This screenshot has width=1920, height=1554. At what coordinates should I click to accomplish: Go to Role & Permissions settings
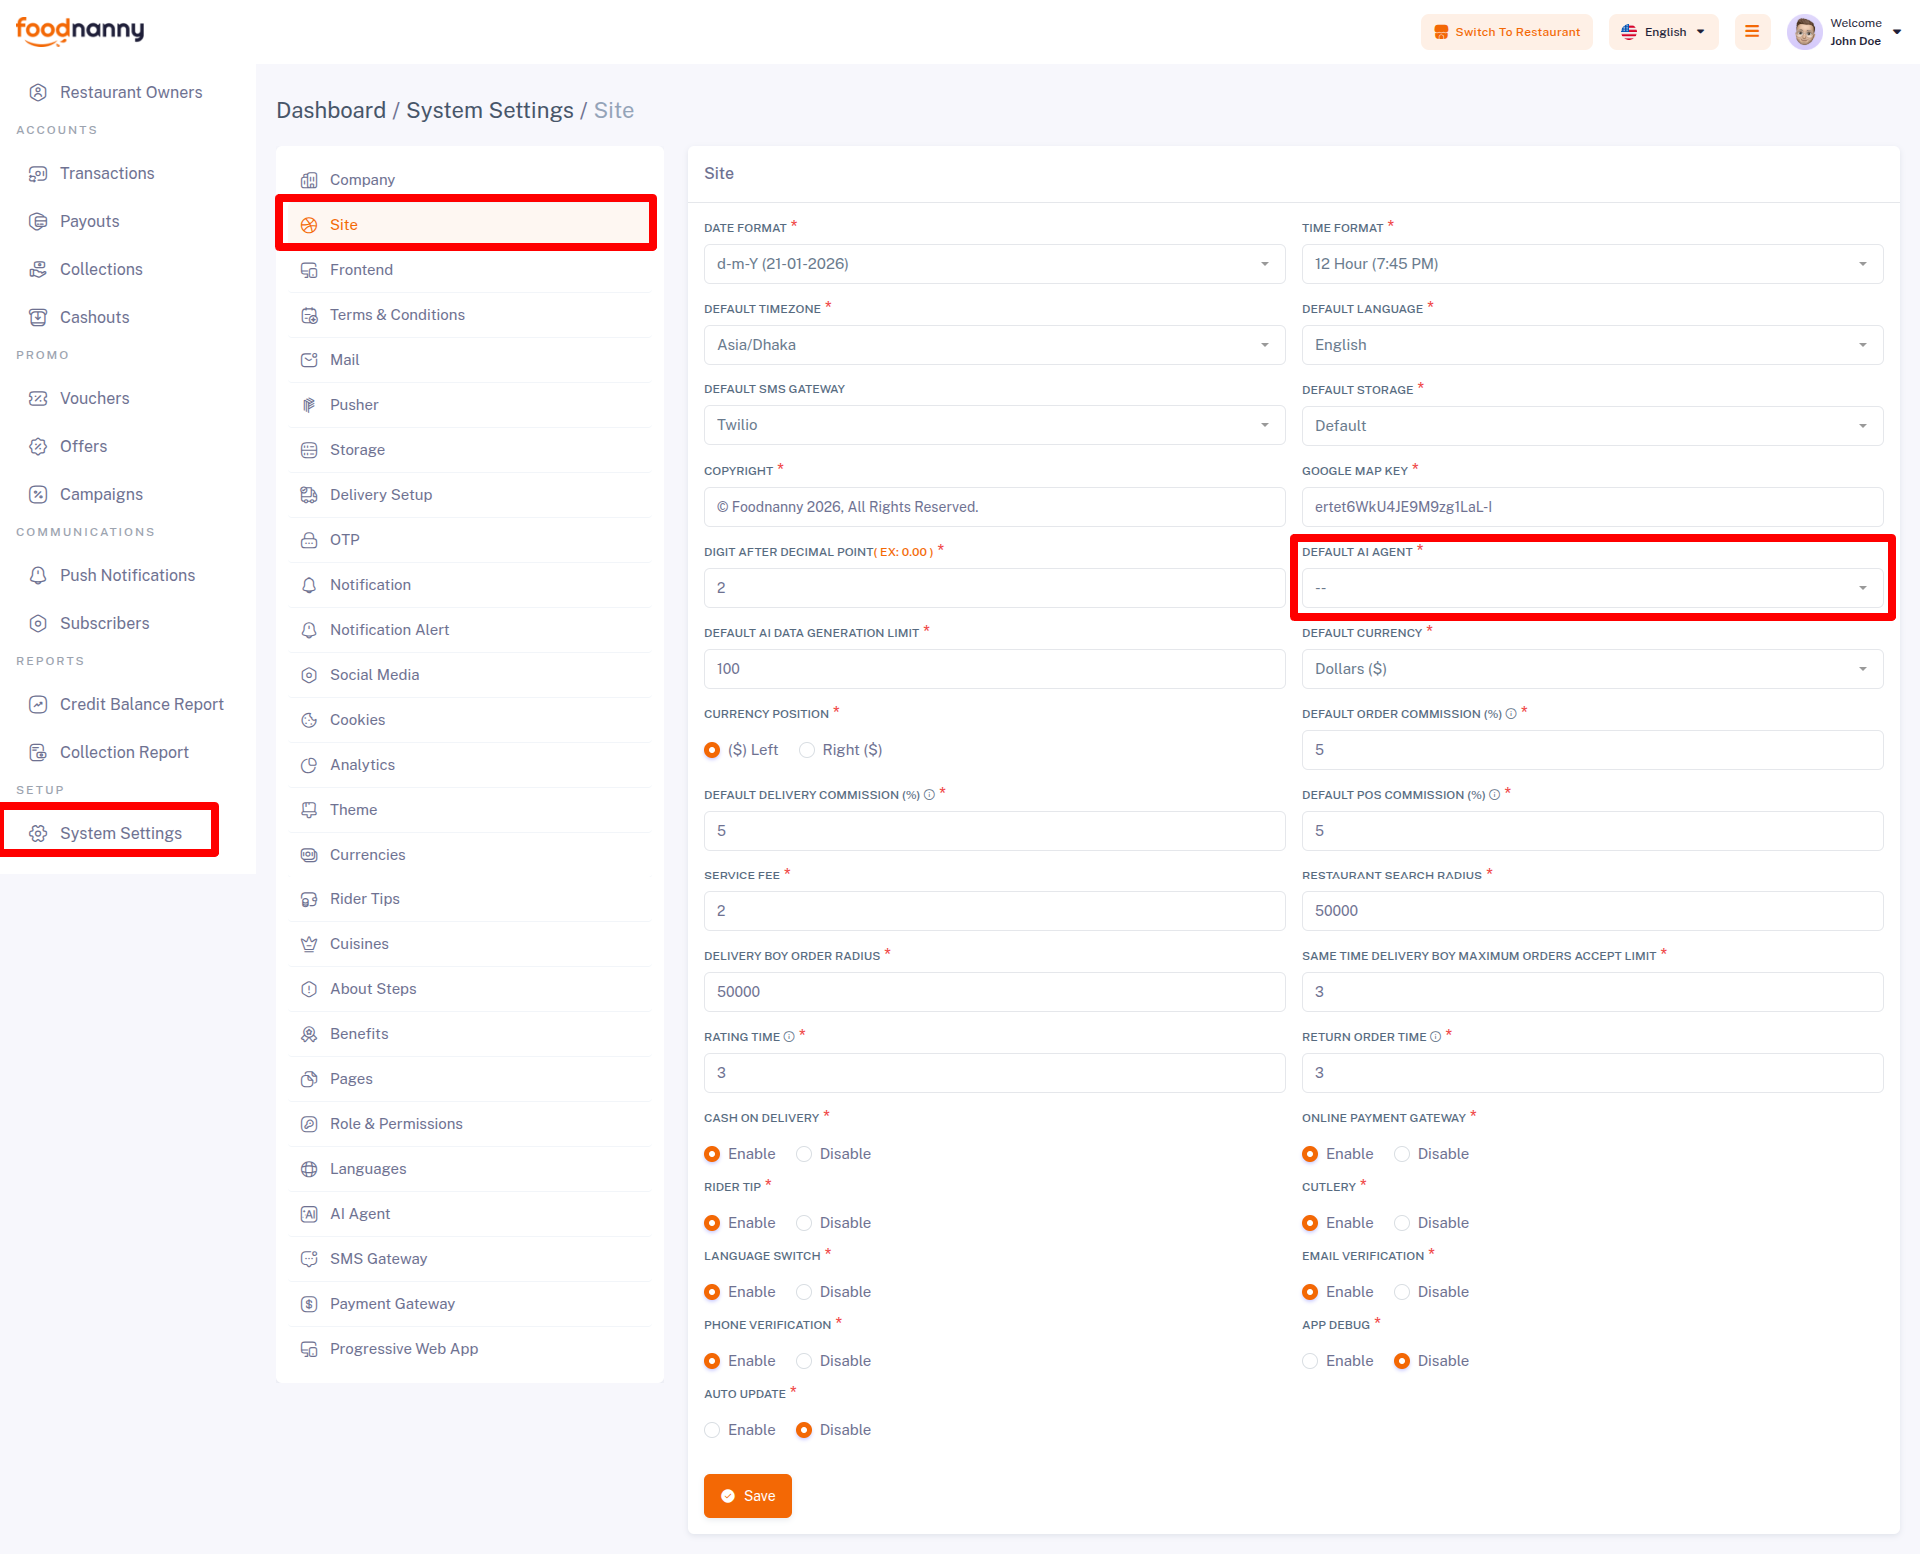[396, 1124]
